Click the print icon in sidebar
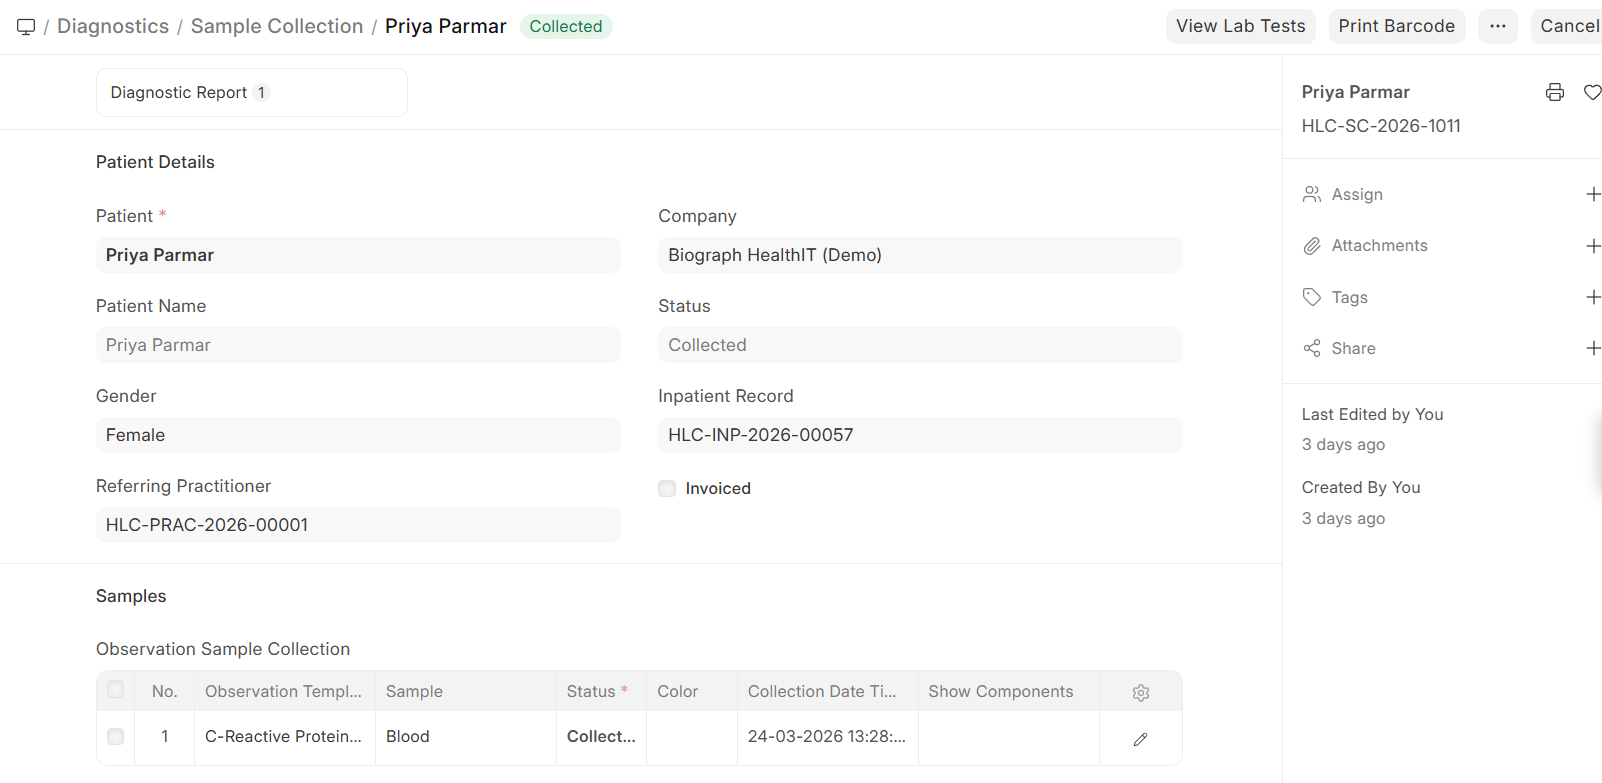Screen dimensions: 1602x783 point(1554,93)
